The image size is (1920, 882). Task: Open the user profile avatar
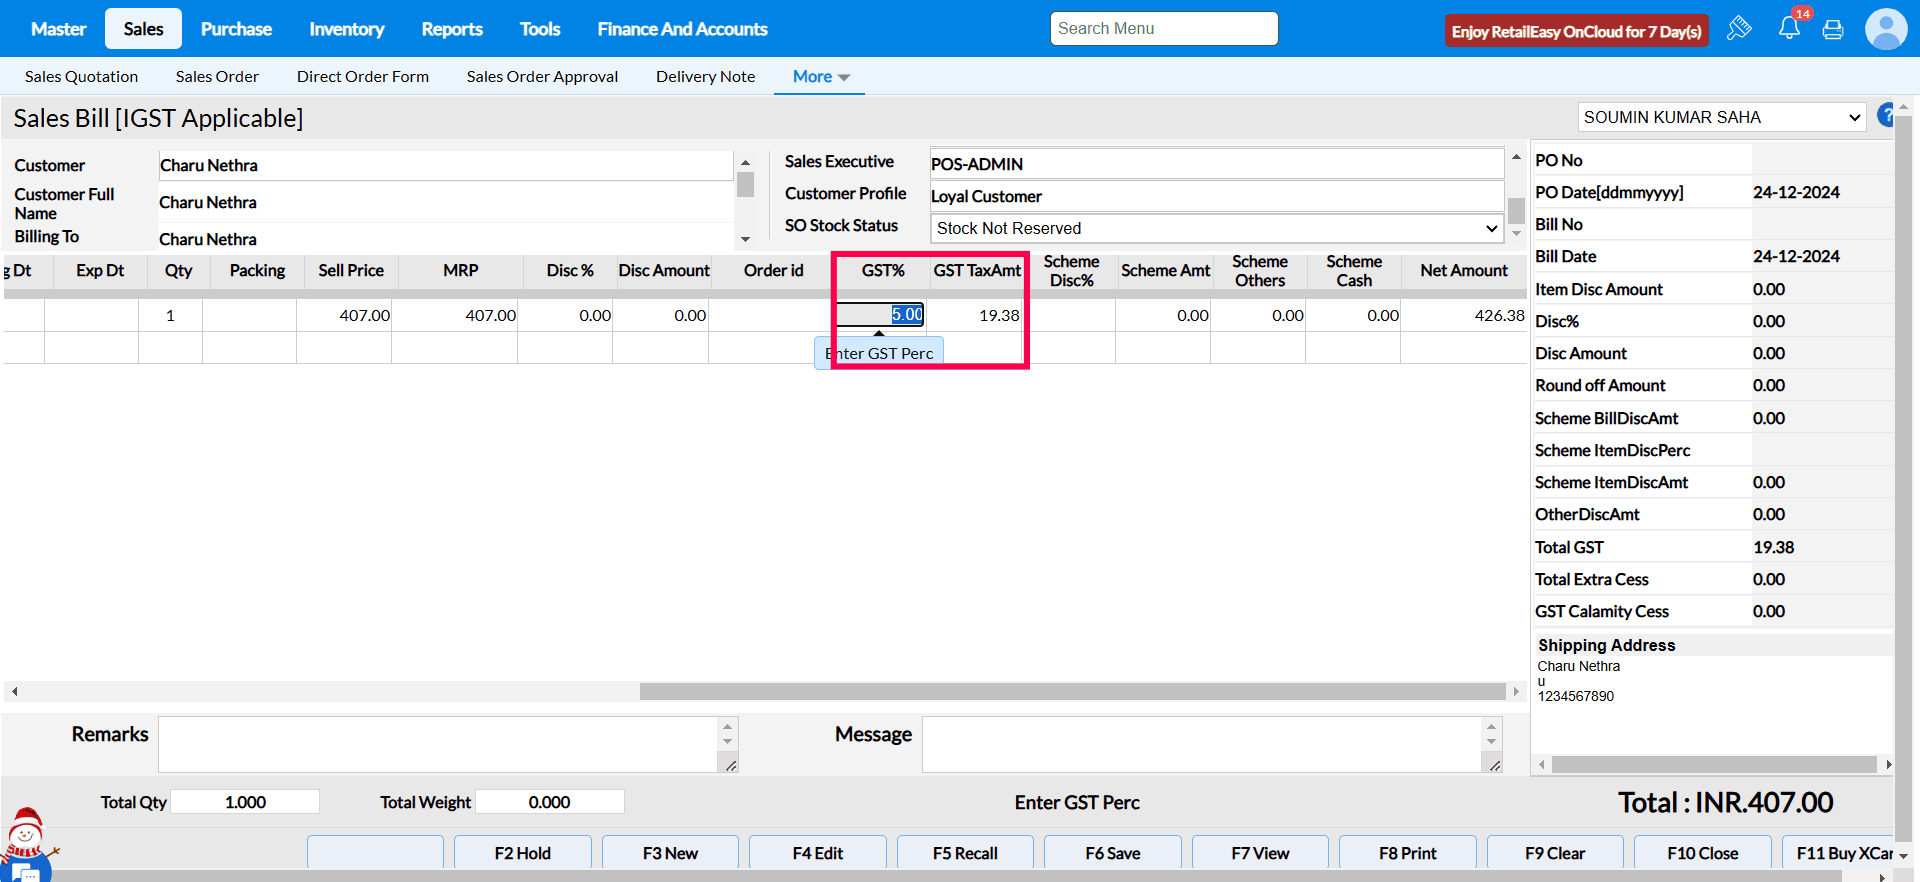[1886, 29]
